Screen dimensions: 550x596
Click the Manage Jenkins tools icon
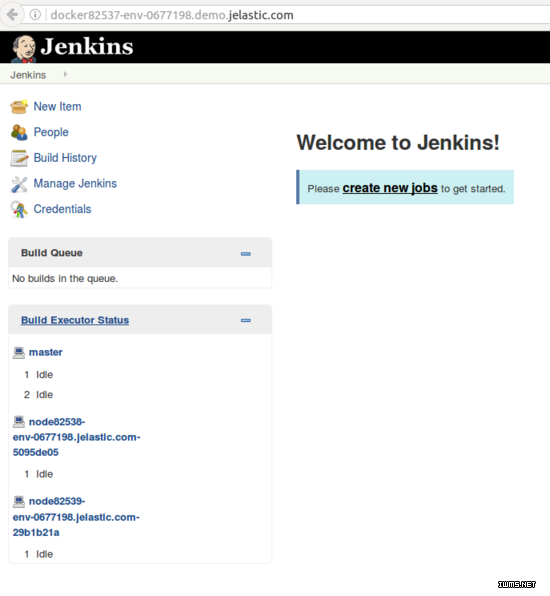(x=19, y=184)
